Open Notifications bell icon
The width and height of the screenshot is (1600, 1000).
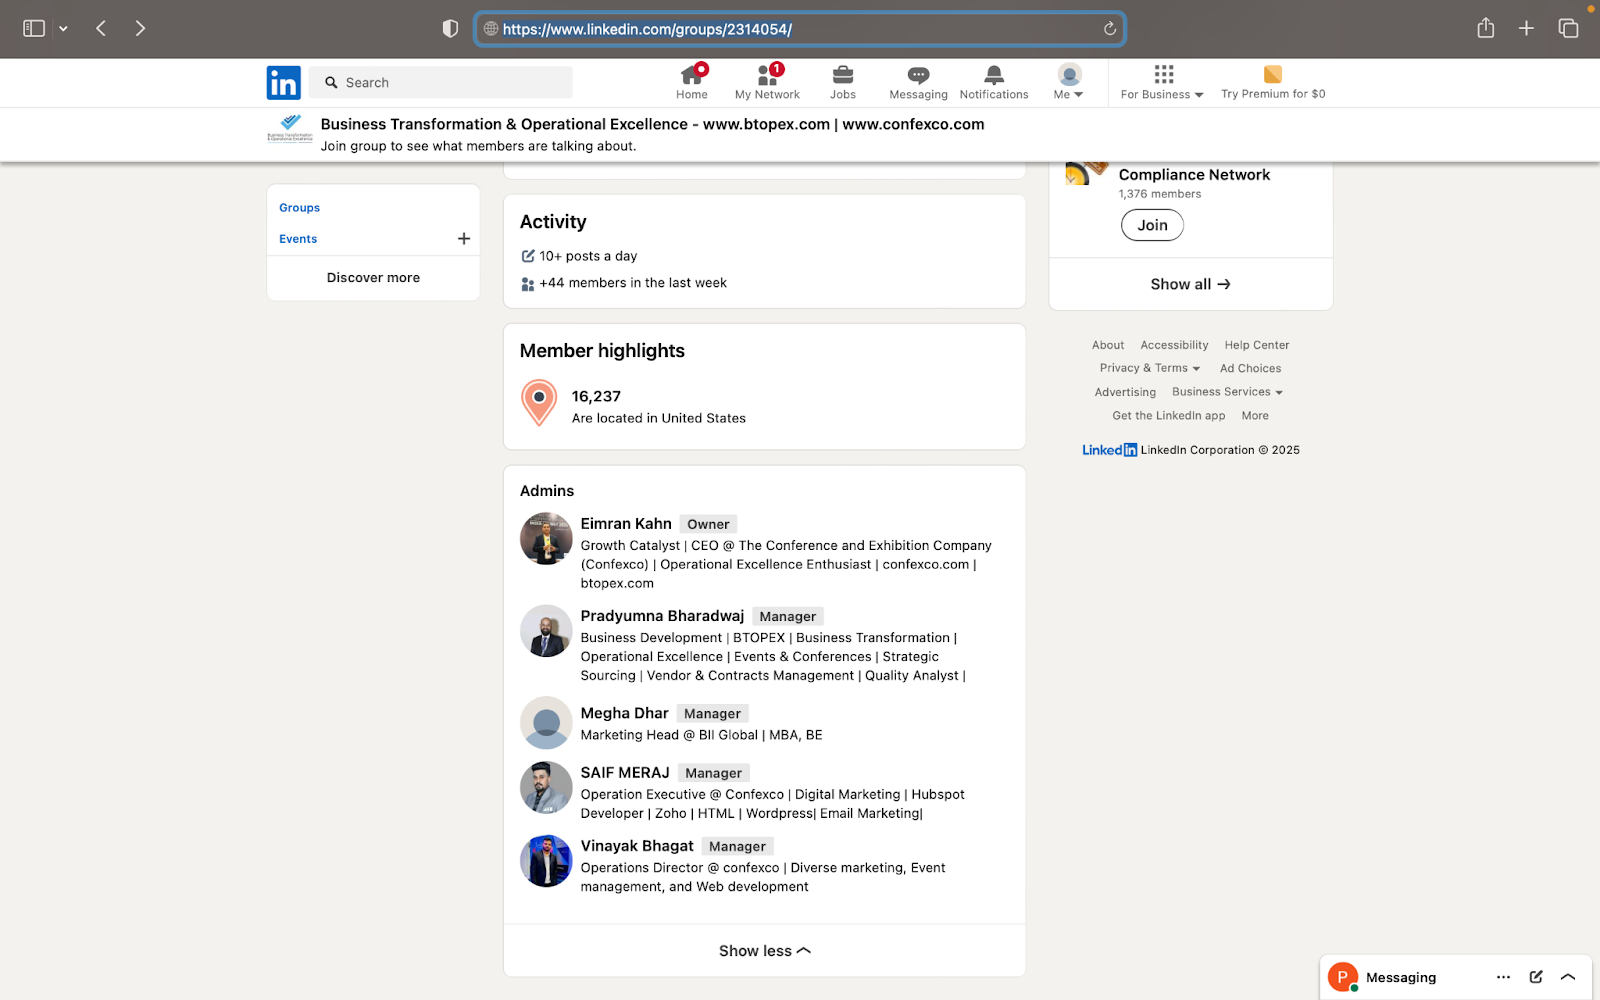coord(994,75)
